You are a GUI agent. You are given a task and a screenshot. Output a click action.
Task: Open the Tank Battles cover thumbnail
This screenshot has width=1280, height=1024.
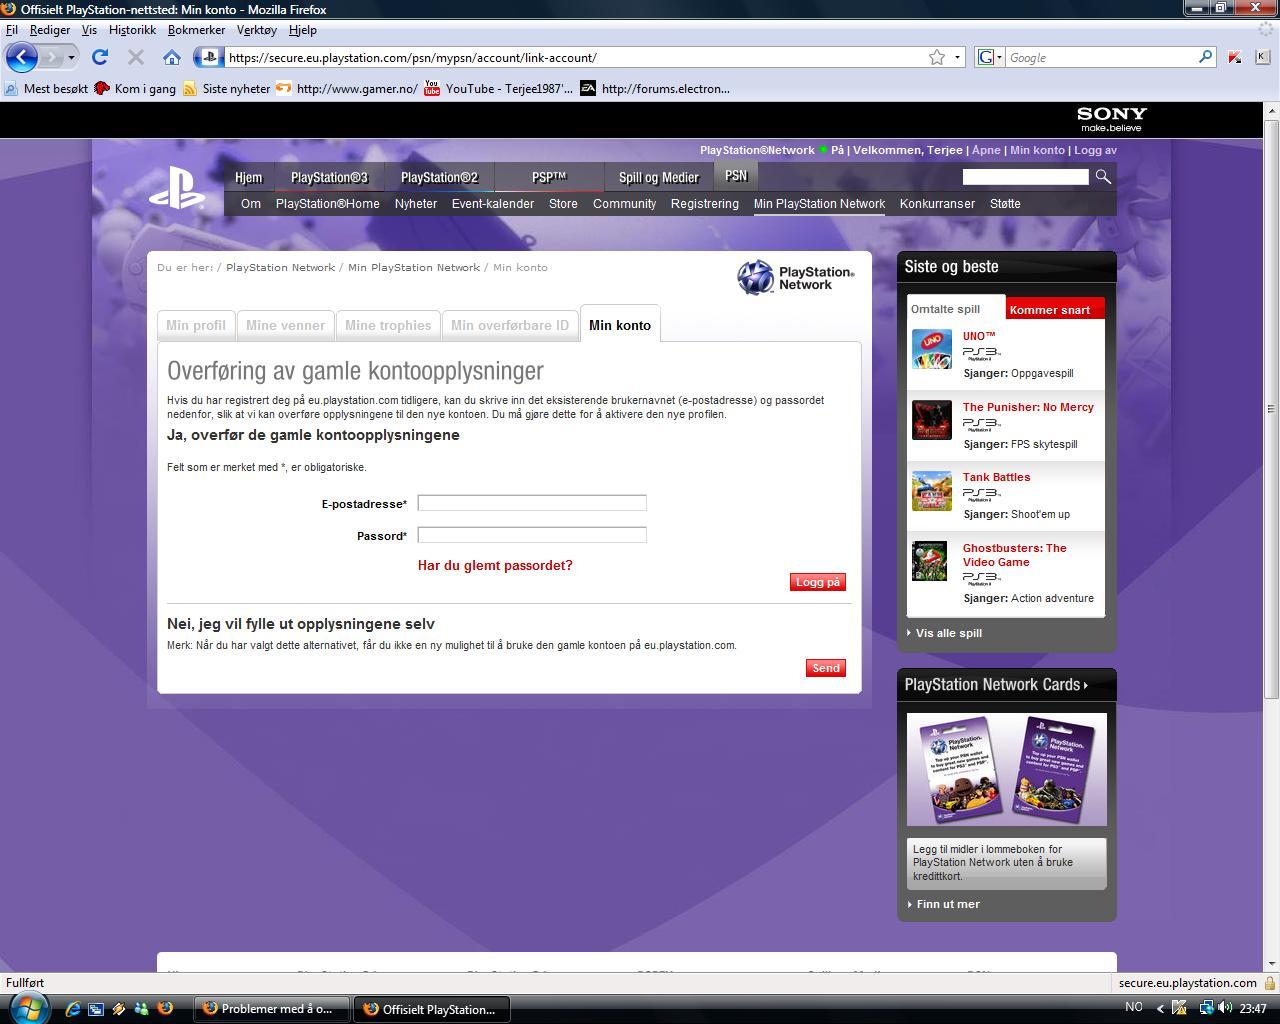(x=932, y=491)
